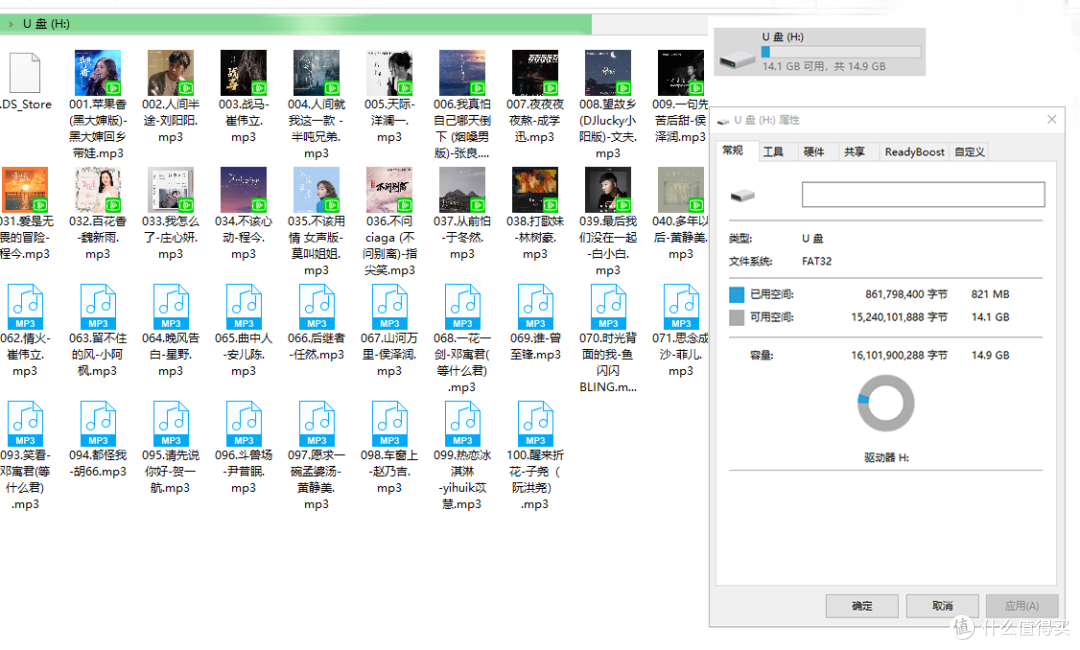Open the 硬件 tab
This screenshot has width=1080, height=650.
click(x=814, y=151)
